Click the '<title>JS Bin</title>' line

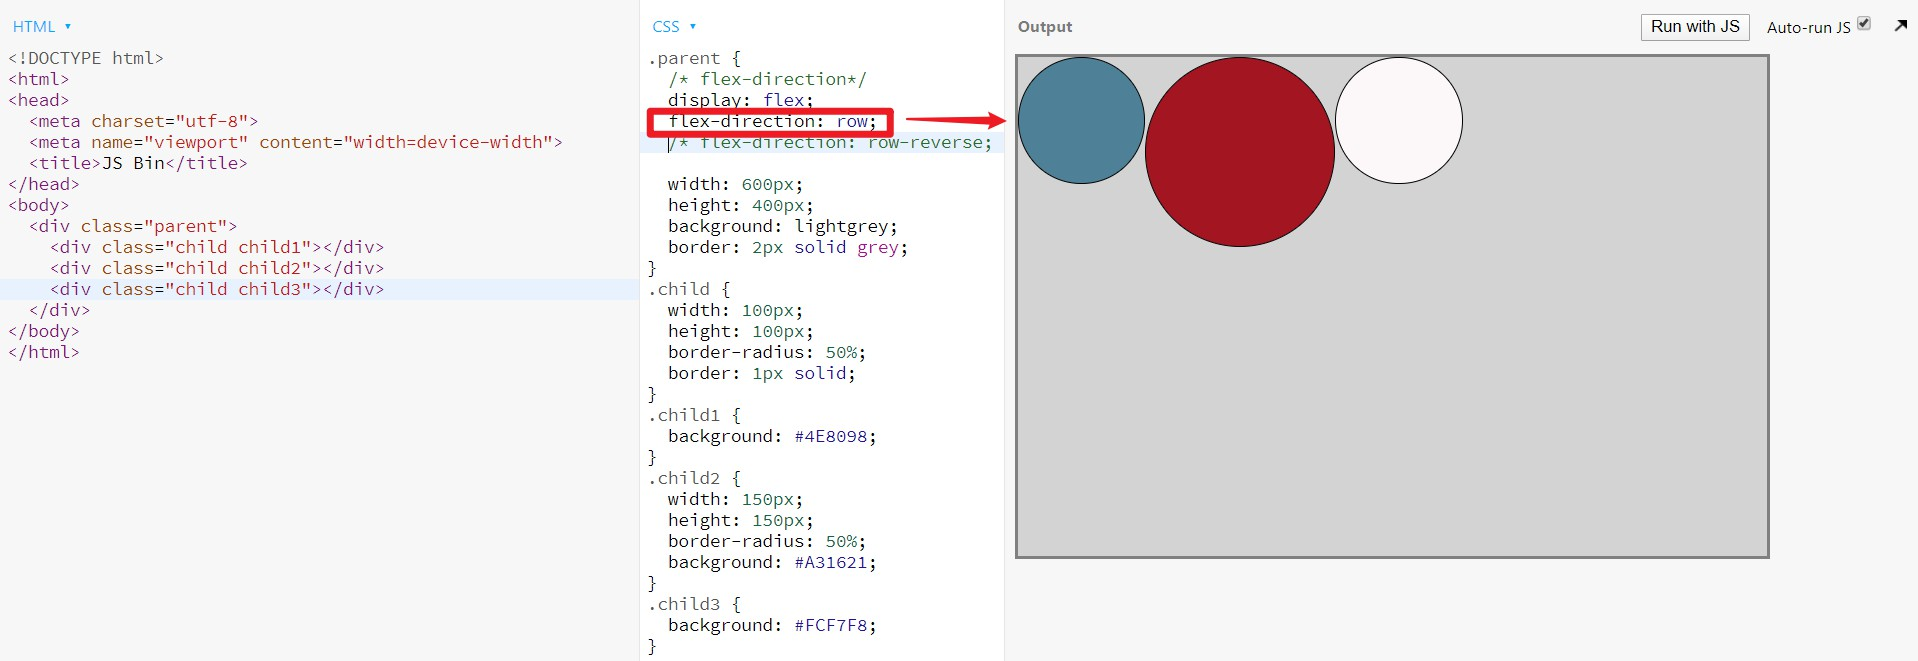coord(138,164)
